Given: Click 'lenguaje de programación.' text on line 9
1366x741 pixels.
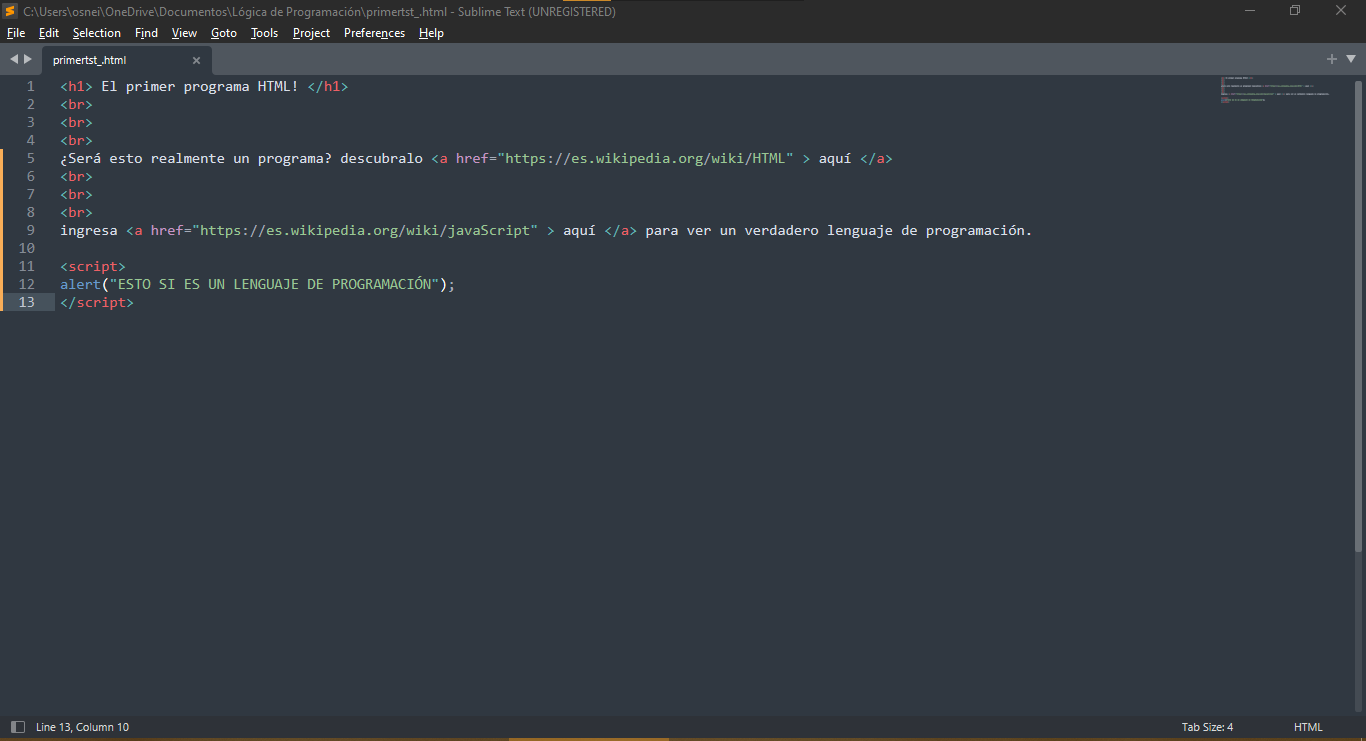Looking at the screenshot, I should pos(929,230).
